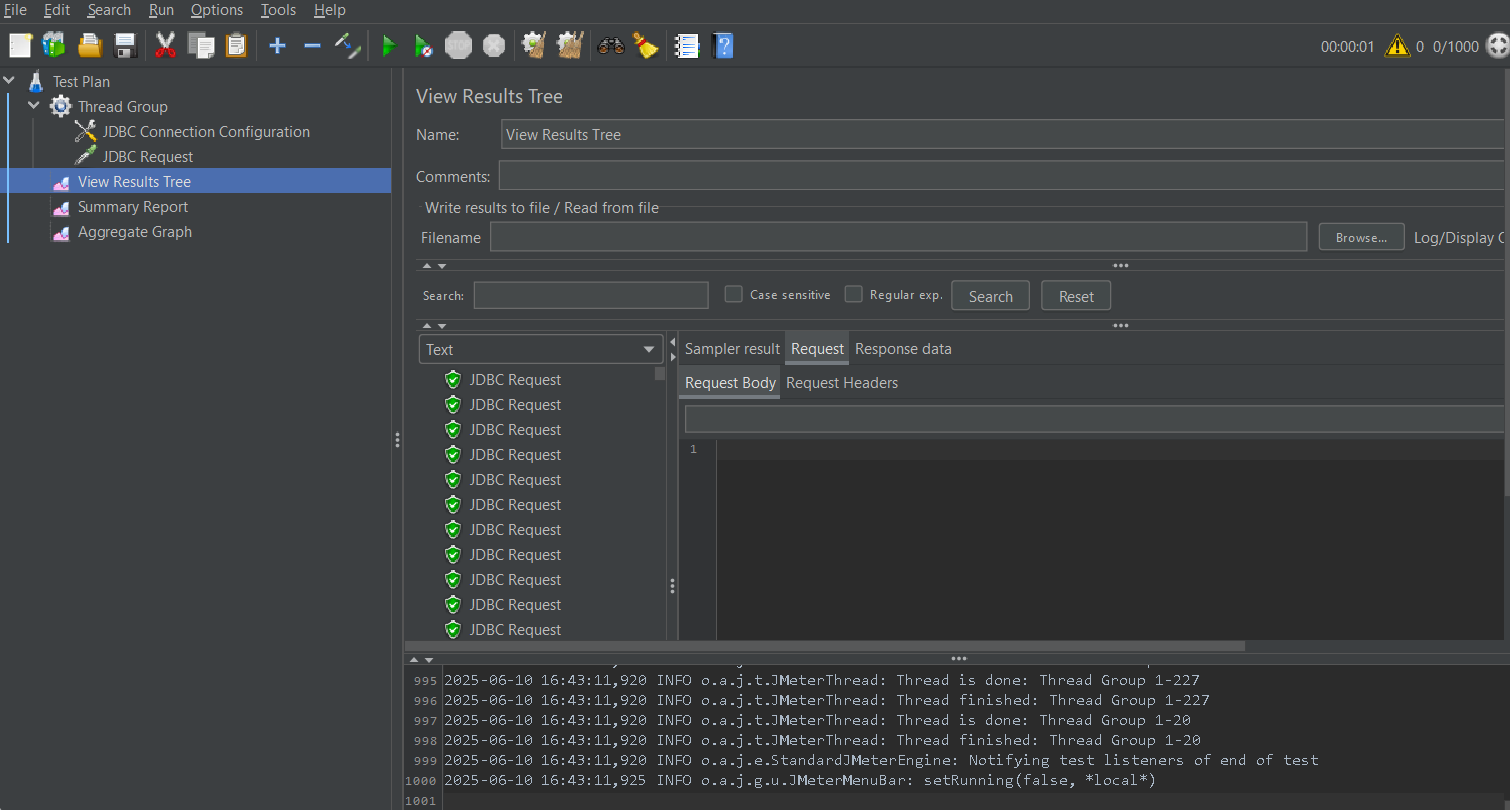Switch to the Response data tab

pos(903,349)
